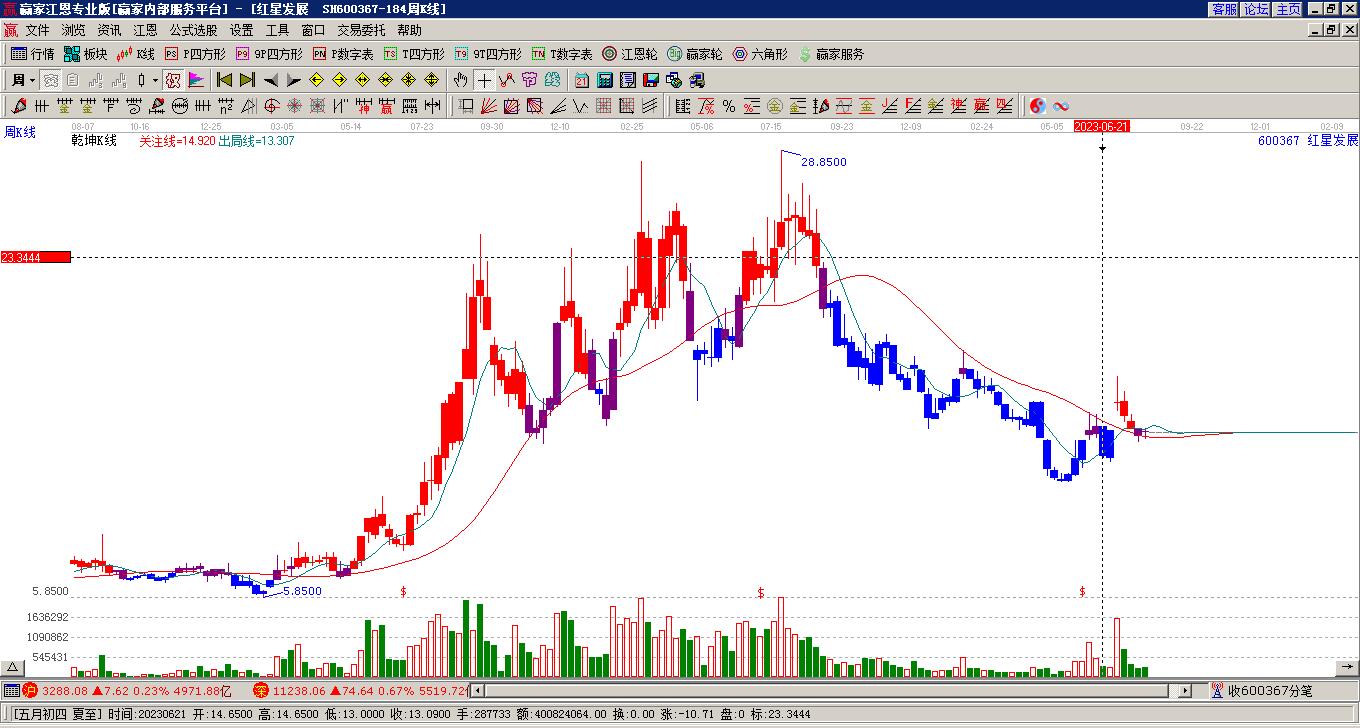This screenshot has height=728, width=1360.
Task: Click the black left arrow icon
Action: click(x=271, y=80)
